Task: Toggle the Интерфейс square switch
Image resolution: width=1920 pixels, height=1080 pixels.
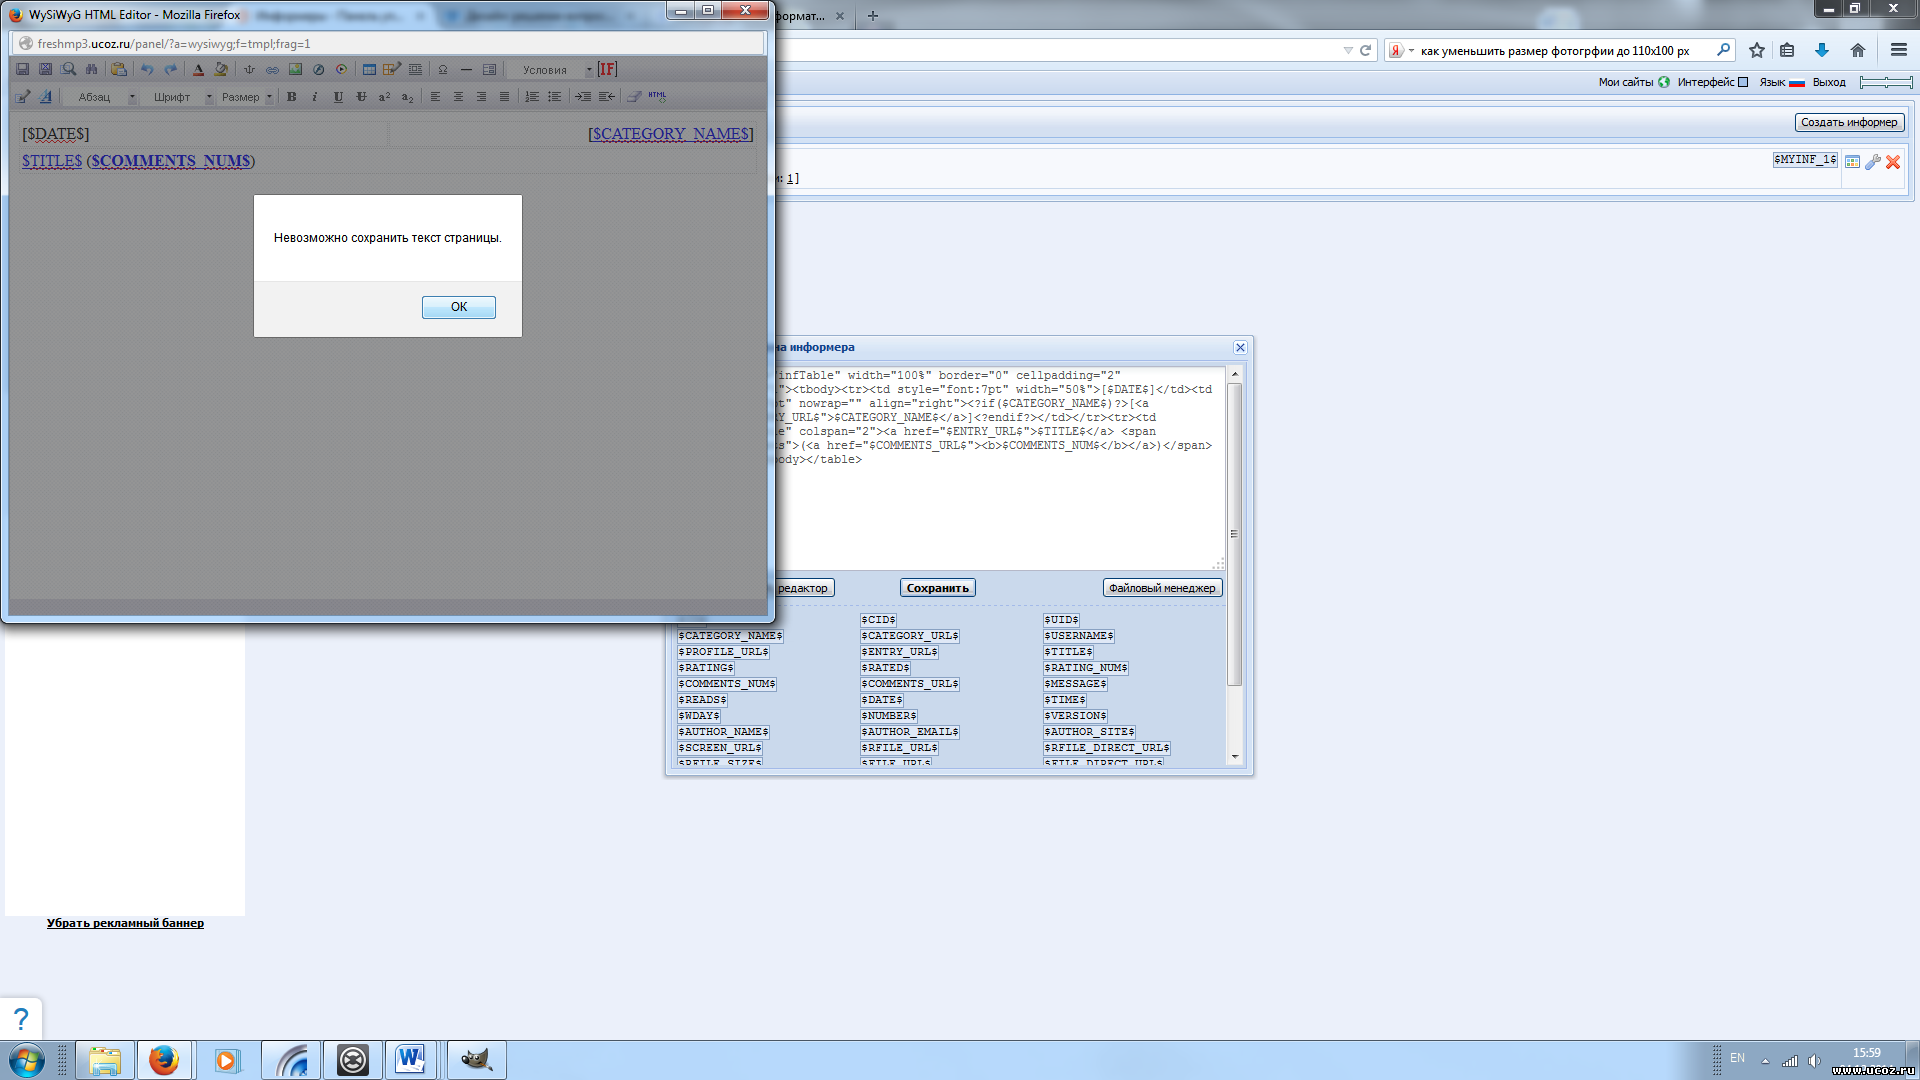Action: coord(1743,82)
